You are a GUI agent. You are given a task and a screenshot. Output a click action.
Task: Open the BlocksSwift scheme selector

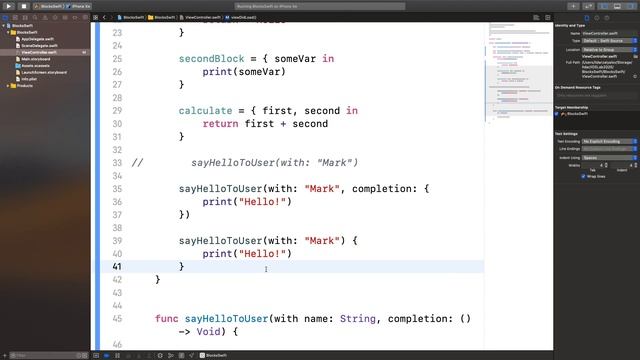tap(49, 6)
